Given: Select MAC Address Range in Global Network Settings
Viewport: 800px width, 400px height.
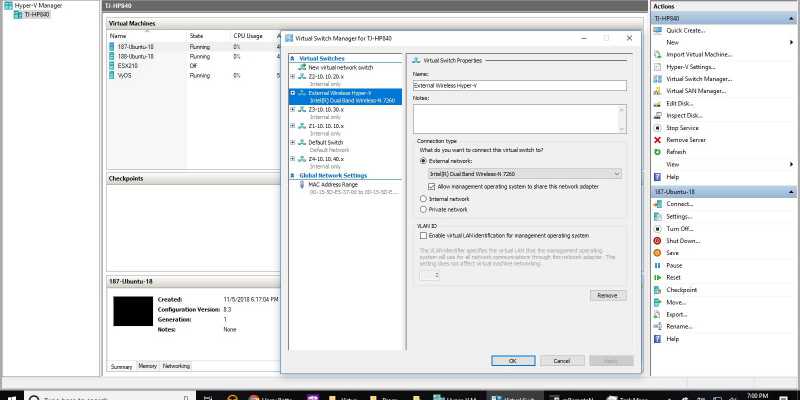Looking at the screenshot, I should (x=333, y=185).
